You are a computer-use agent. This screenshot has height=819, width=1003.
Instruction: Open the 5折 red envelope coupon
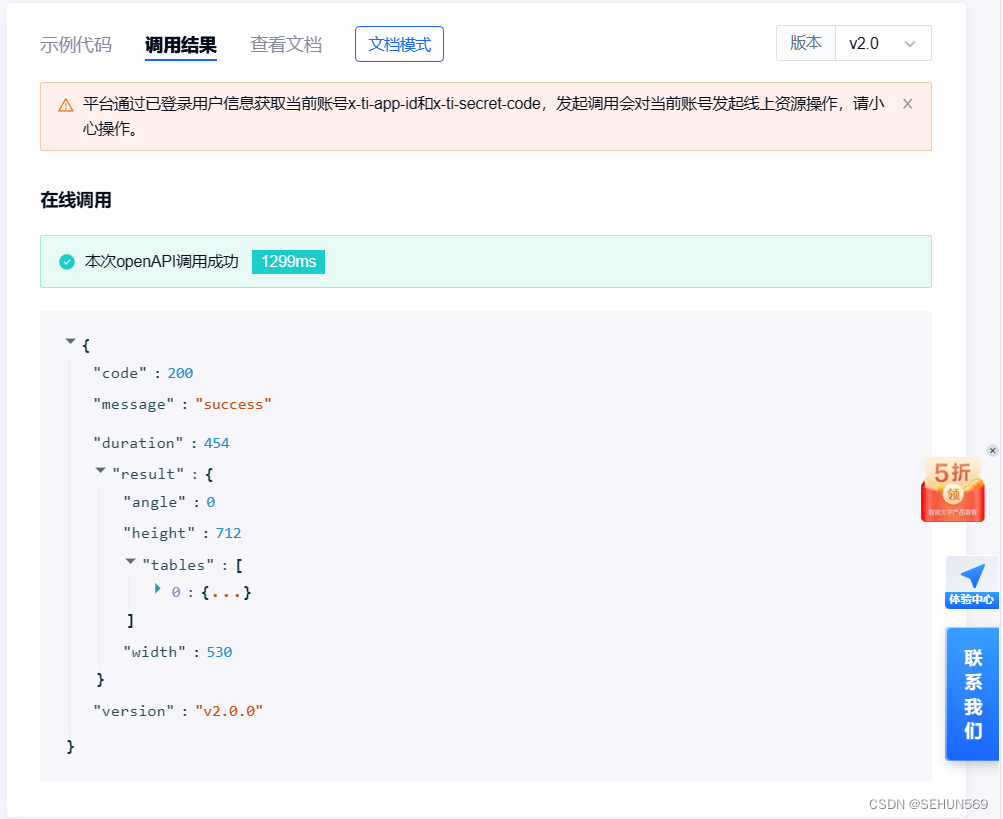click(x=952, y=490)
